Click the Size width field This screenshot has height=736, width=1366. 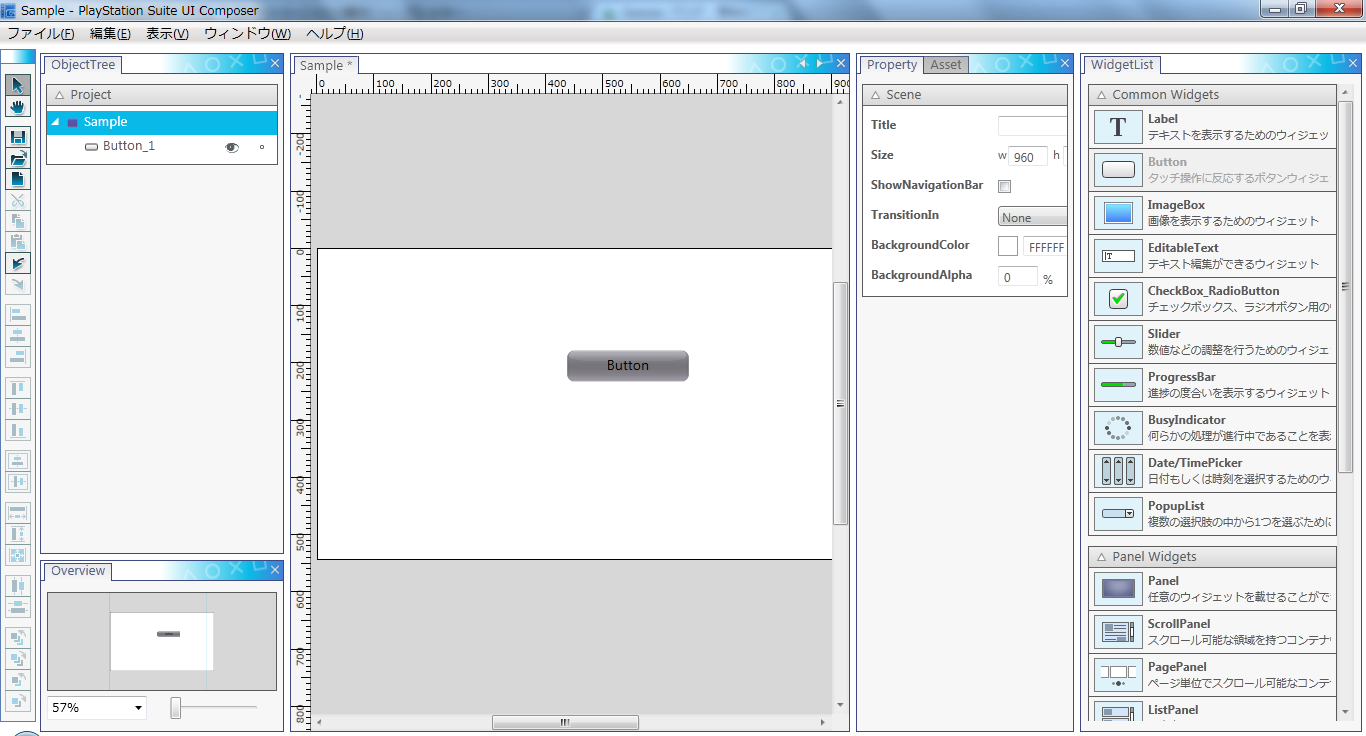tap(1029, 157)
